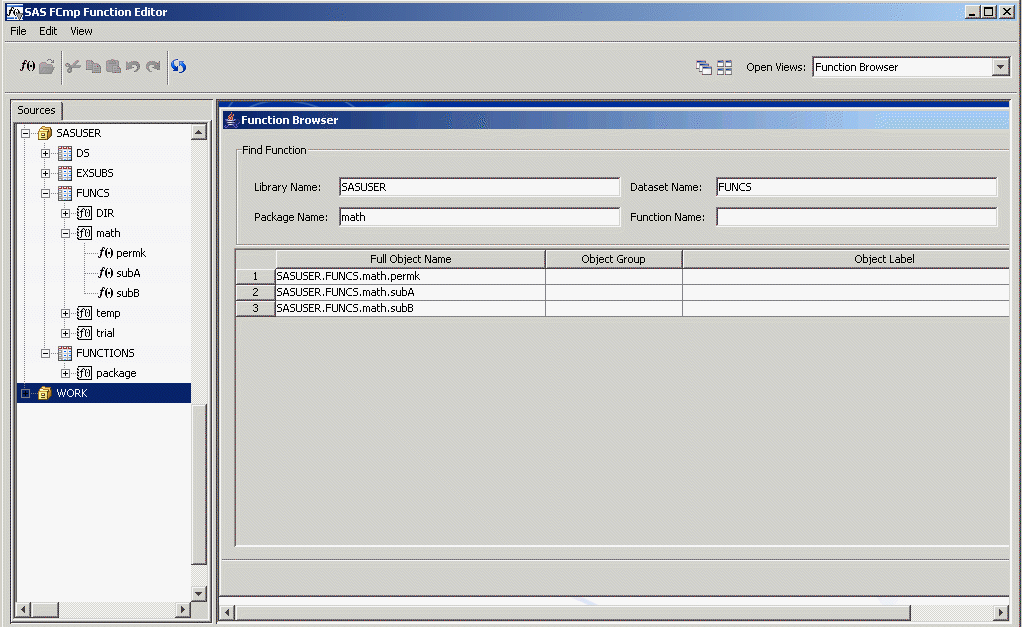
Task: Open the File menu
Action: coord(17,31)
